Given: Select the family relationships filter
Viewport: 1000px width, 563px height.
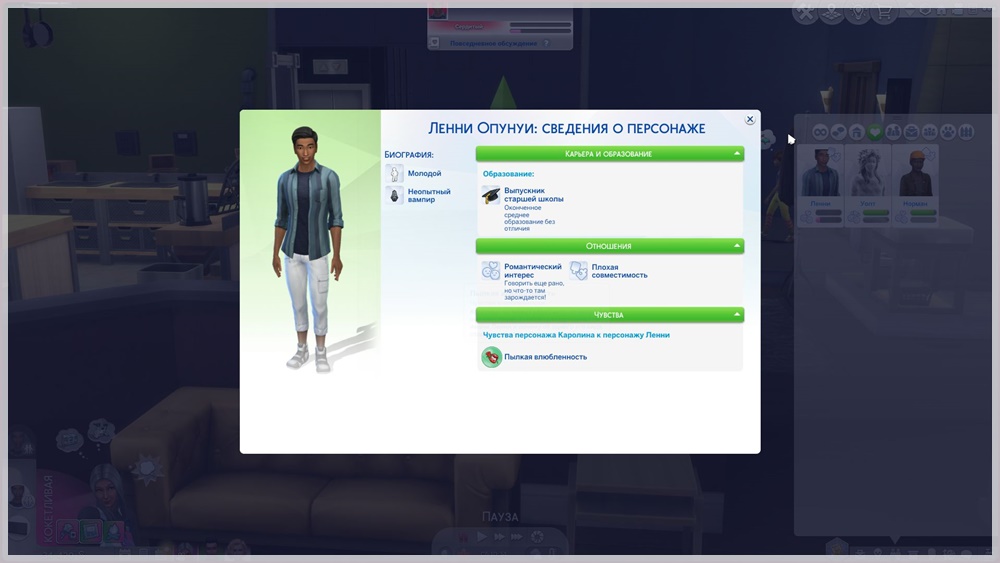Looking at the screenshot, I should point(893,132).
